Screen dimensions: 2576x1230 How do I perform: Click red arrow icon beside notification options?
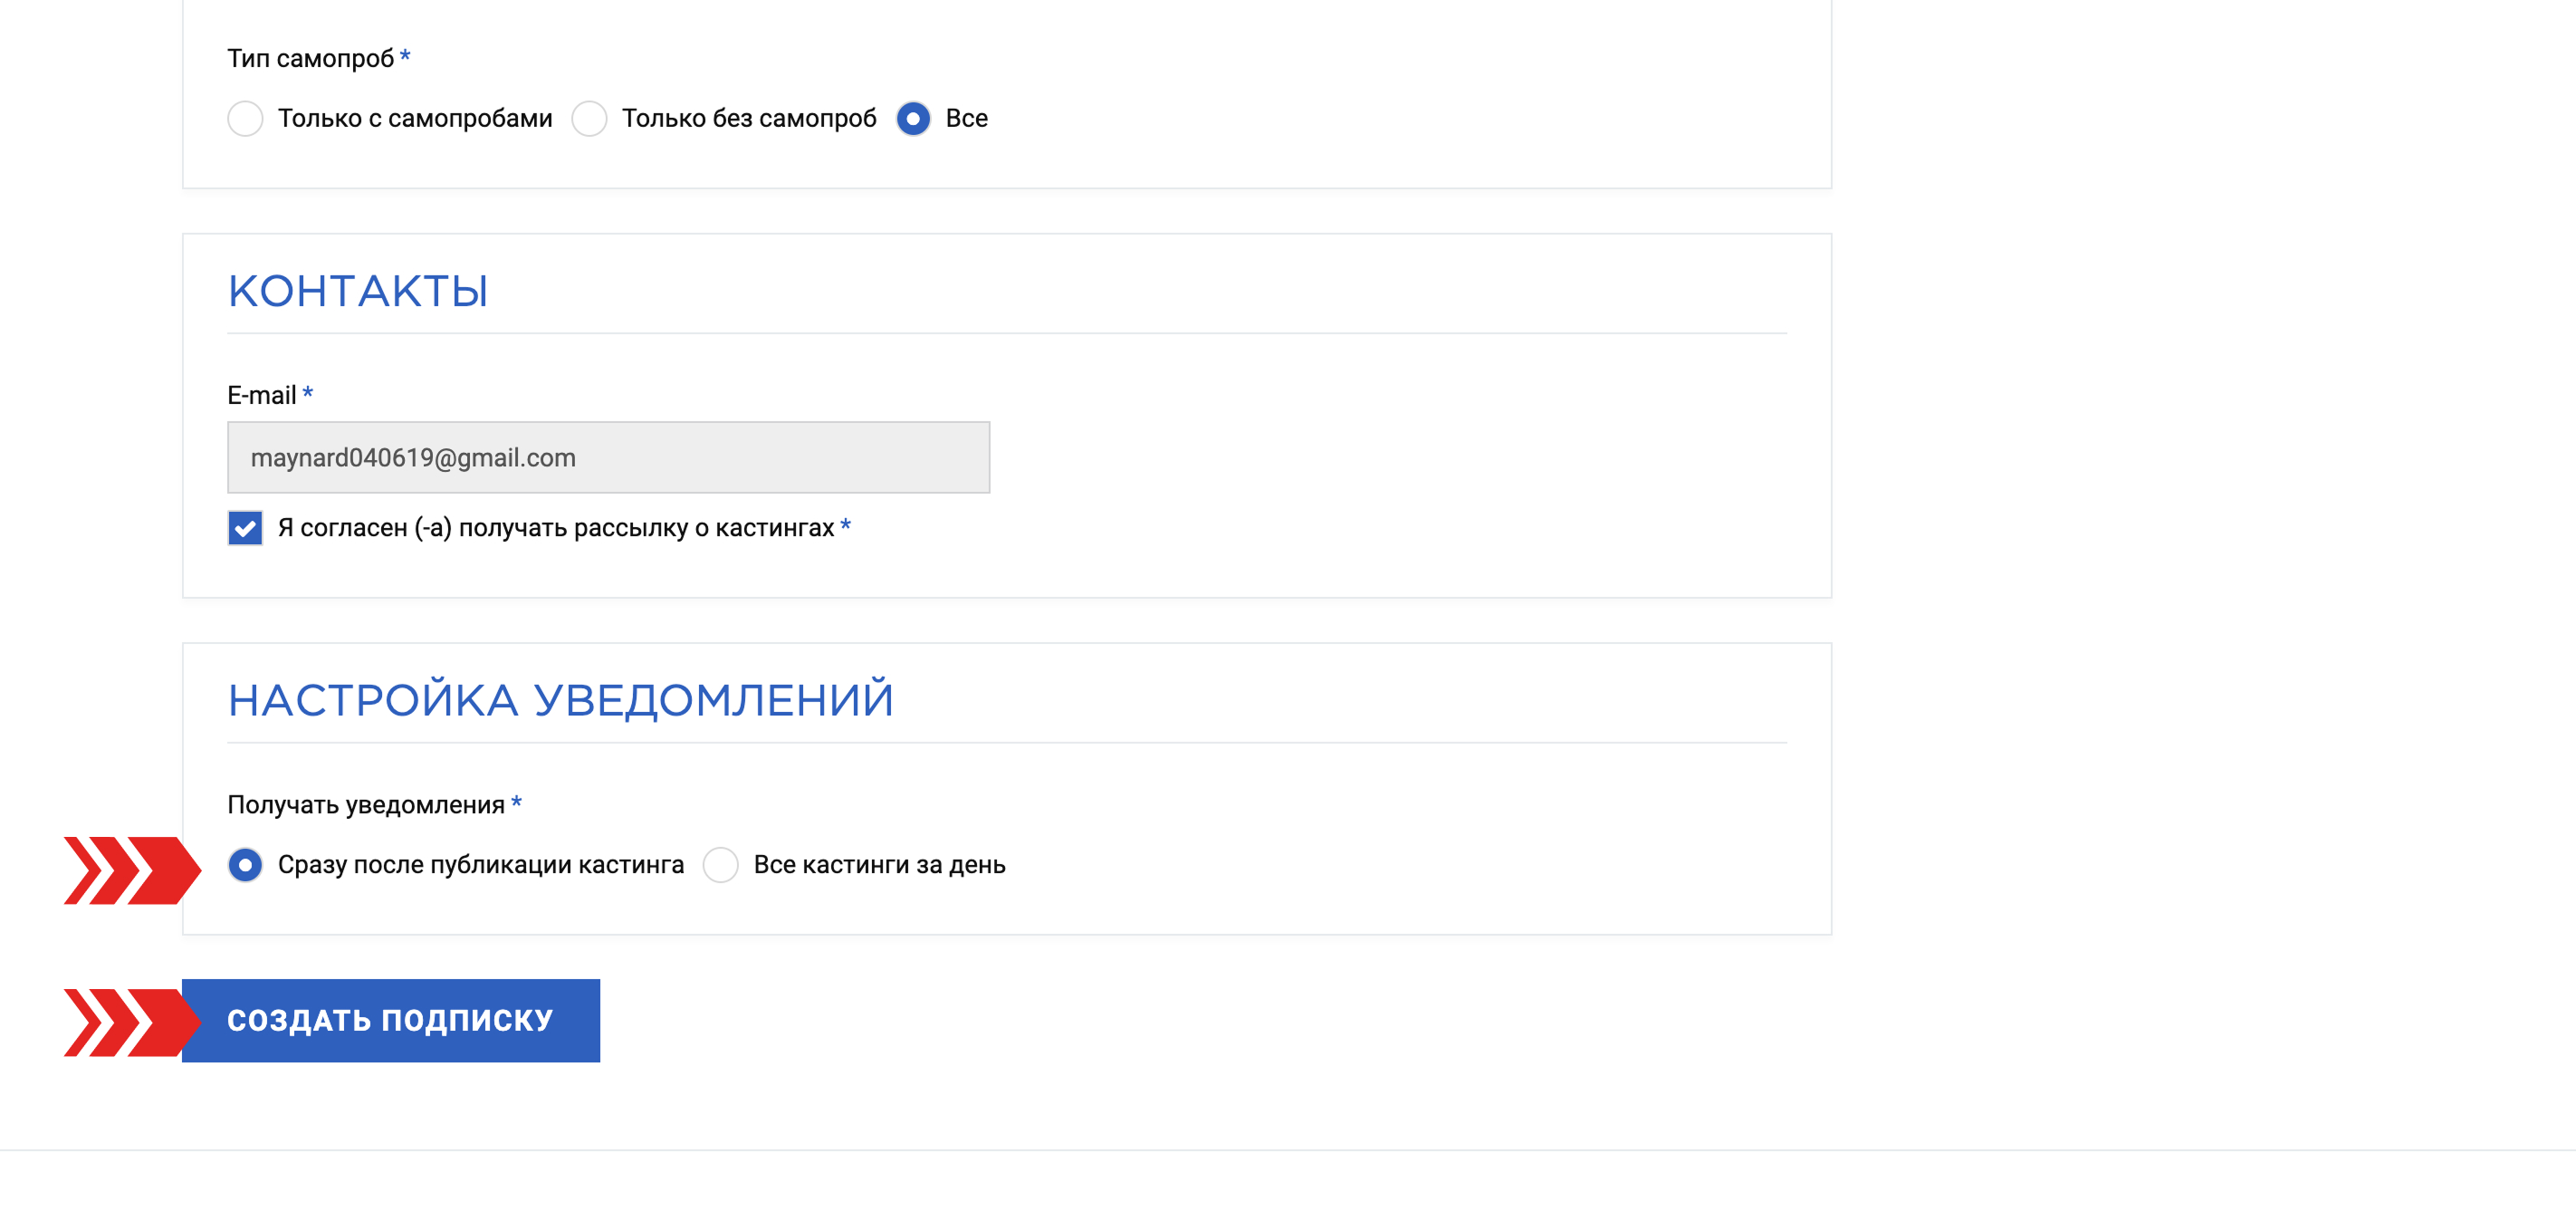[x=131, y=870]
